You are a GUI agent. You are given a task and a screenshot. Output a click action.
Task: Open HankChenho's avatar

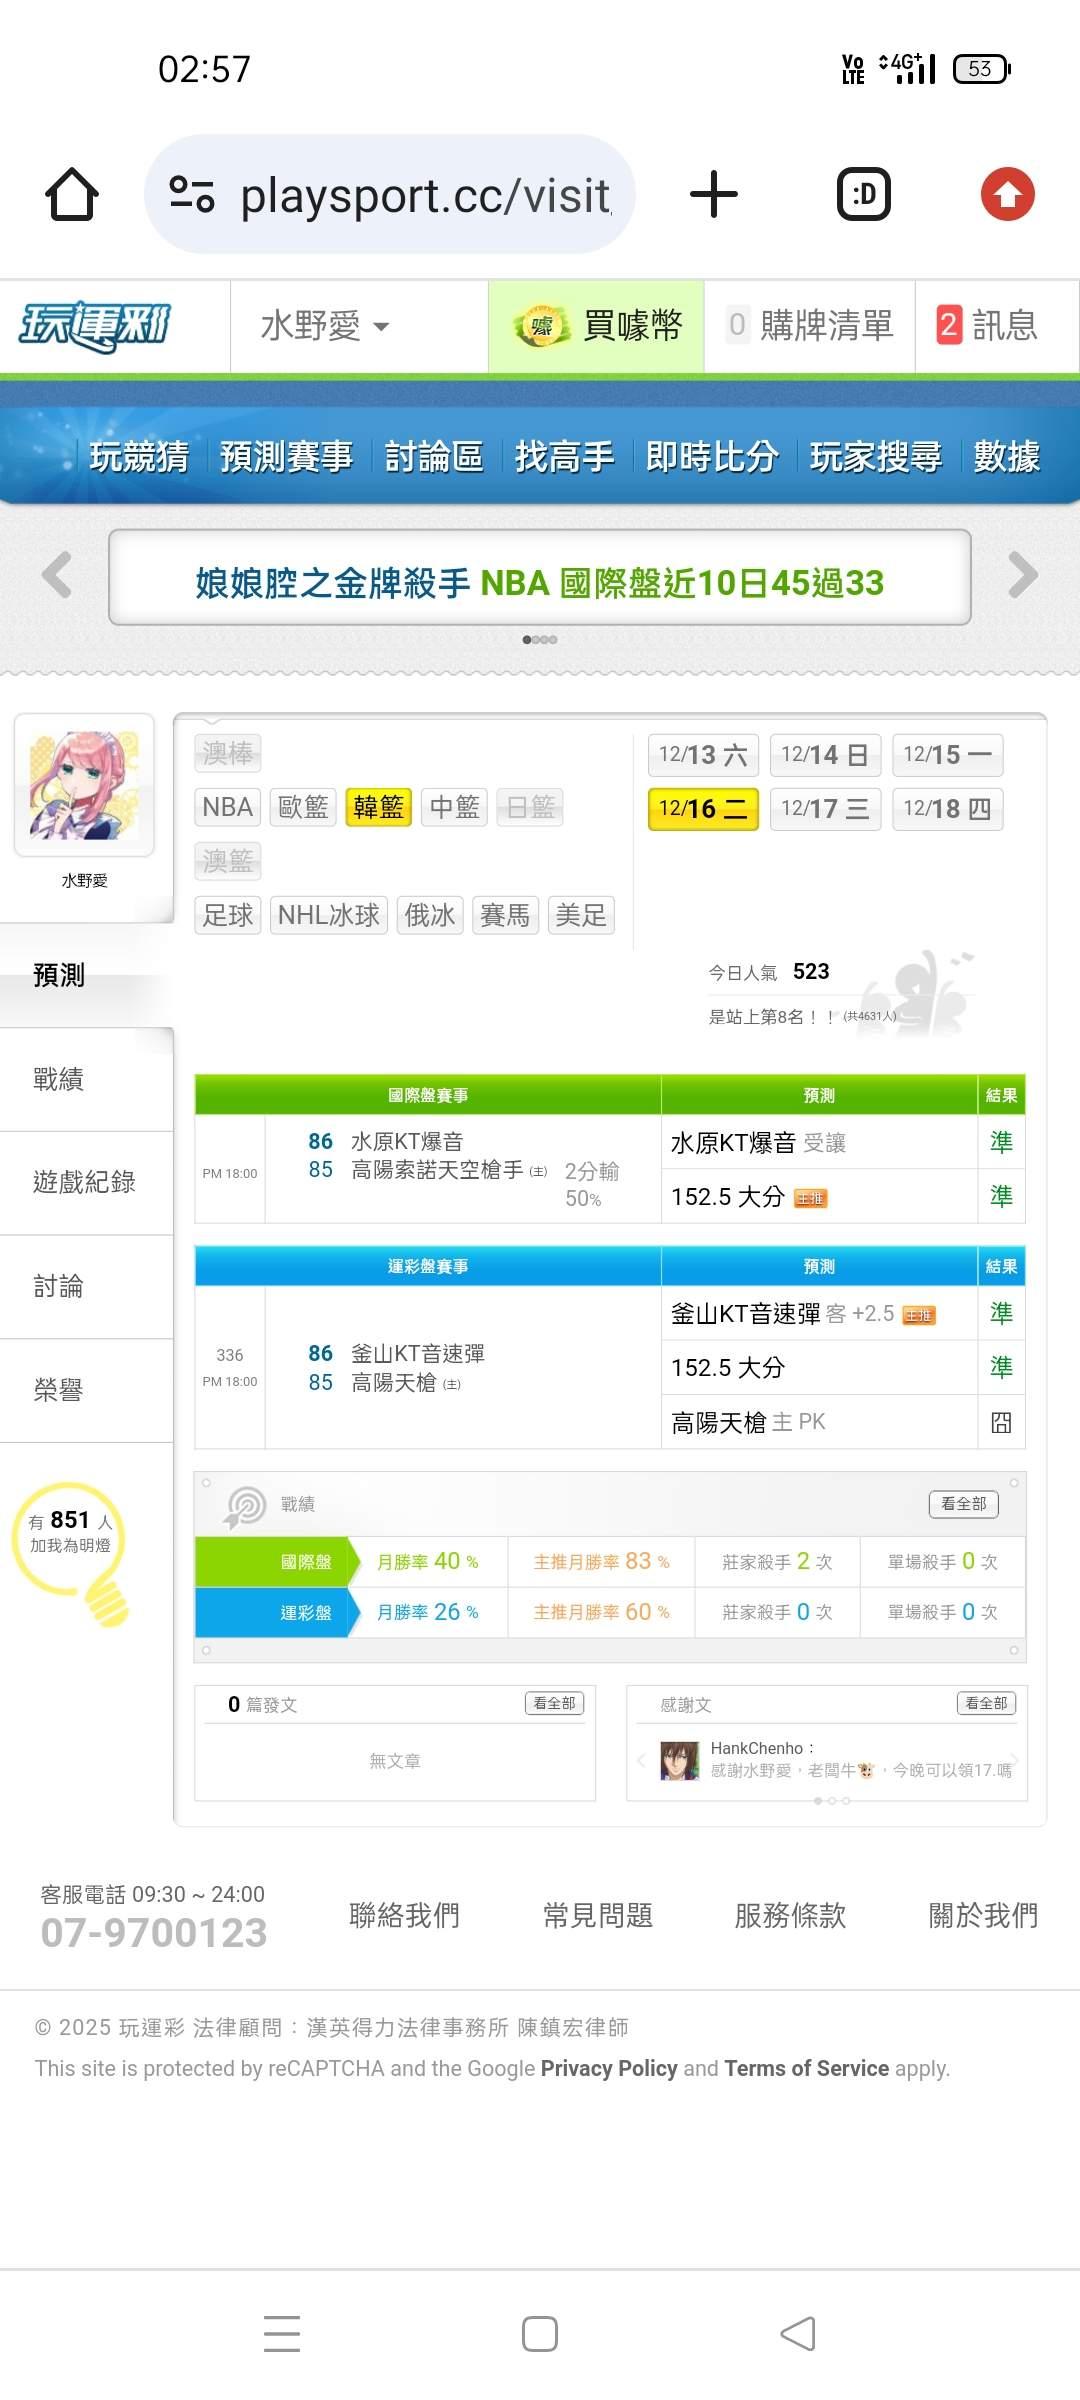coord(680,1760)
